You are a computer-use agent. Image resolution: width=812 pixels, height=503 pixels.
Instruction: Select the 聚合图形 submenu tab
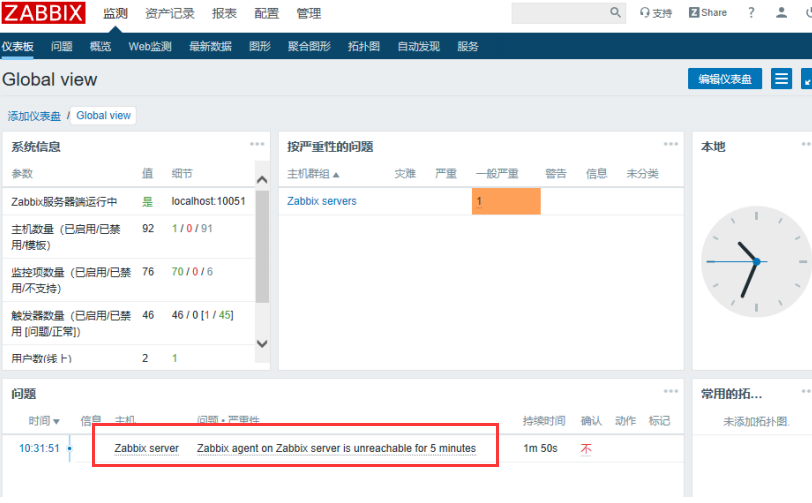[x=309, y=46]
